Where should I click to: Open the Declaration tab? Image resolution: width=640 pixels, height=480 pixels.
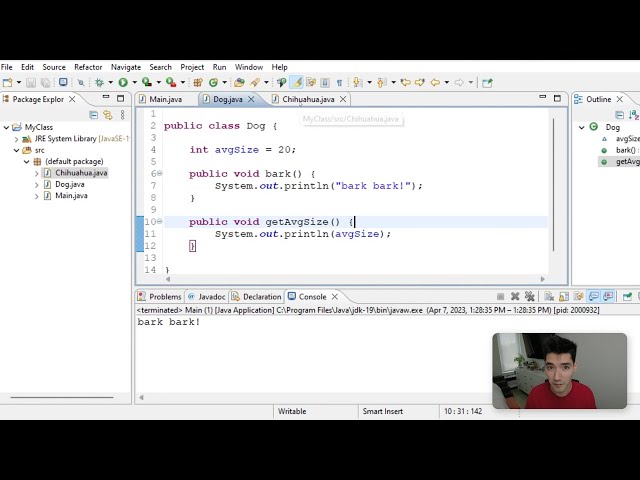click(256, 297)
